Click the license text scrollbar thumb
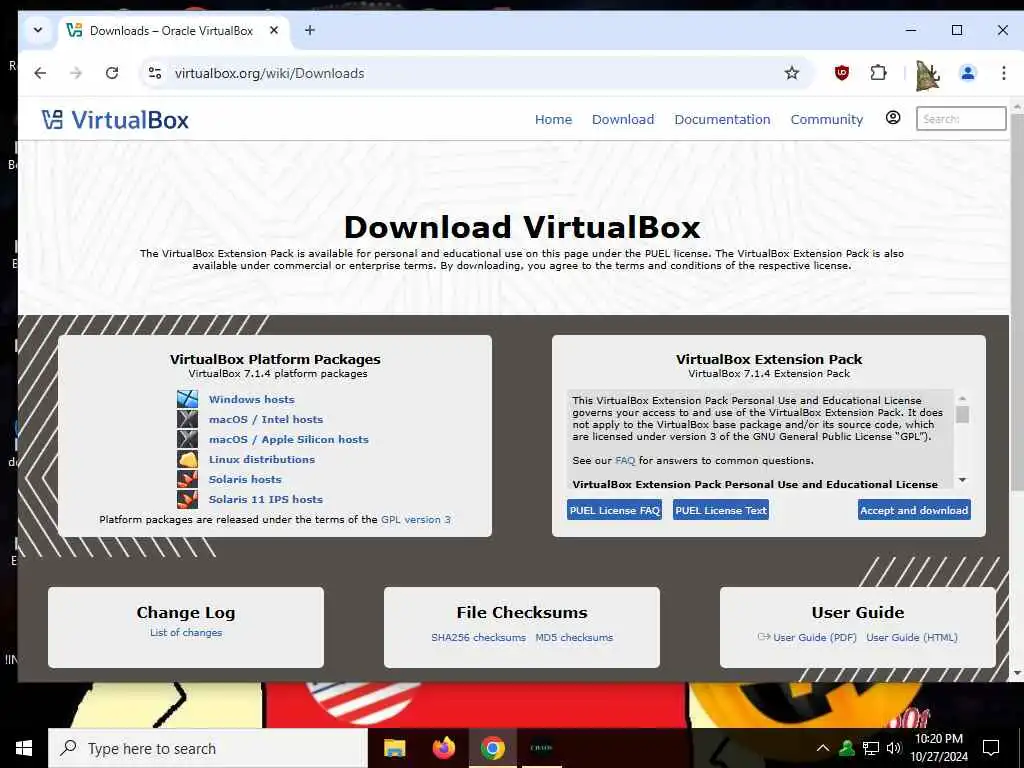Screen dimensions: 1024x768 [x=962, y=415]
